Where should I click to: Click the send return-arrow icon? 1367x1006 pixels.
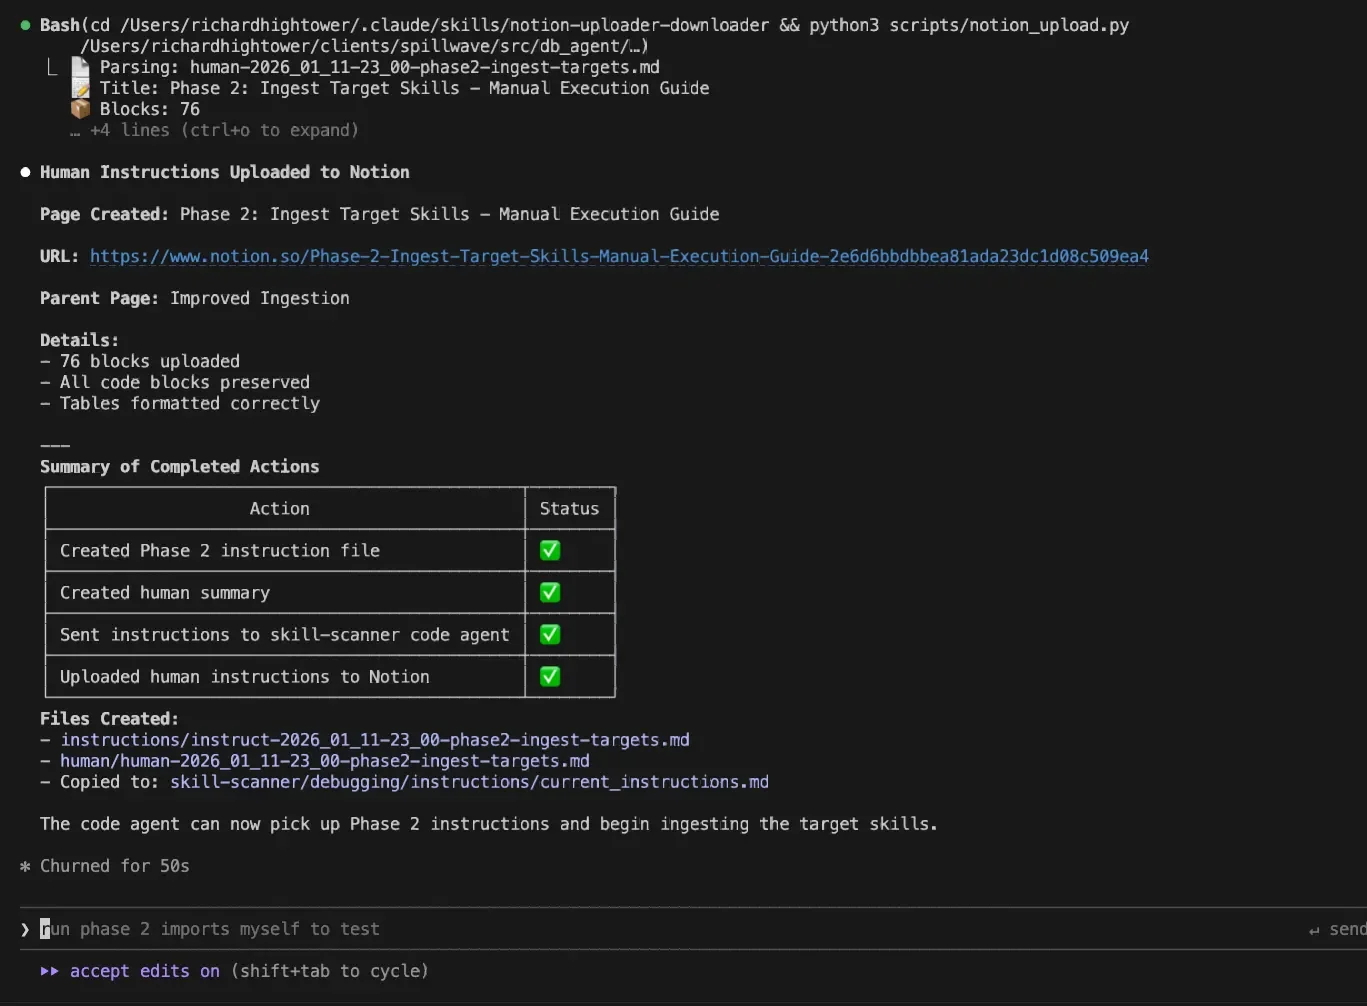(1313, 929)
